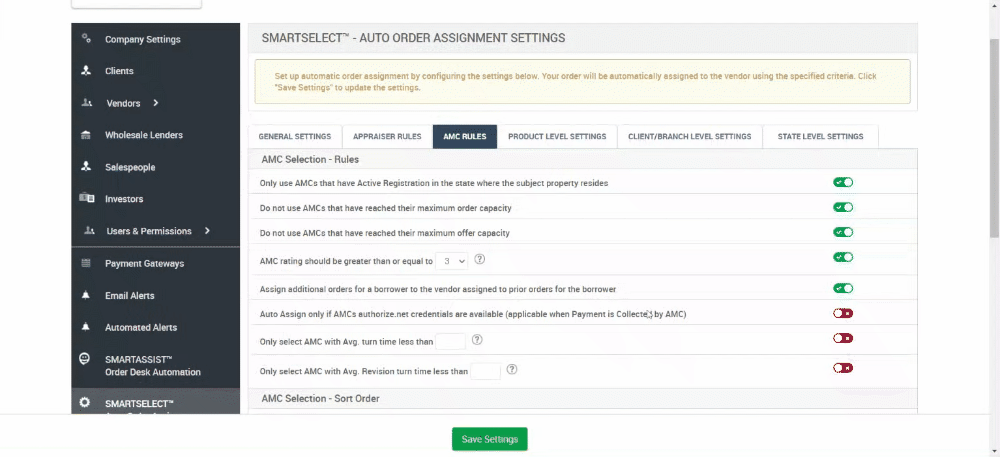This screenshot has width=1000, height=457.
Task: Click the Payment Gateways icon
Action: click(x=85, y=263)
